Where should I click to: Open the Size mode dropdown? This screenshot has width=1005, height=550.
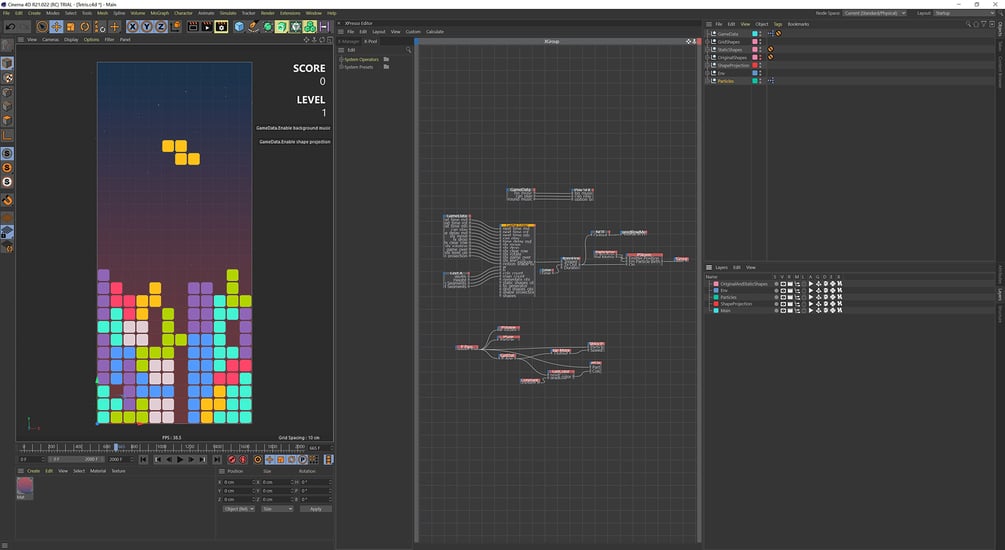pos(278,508)
